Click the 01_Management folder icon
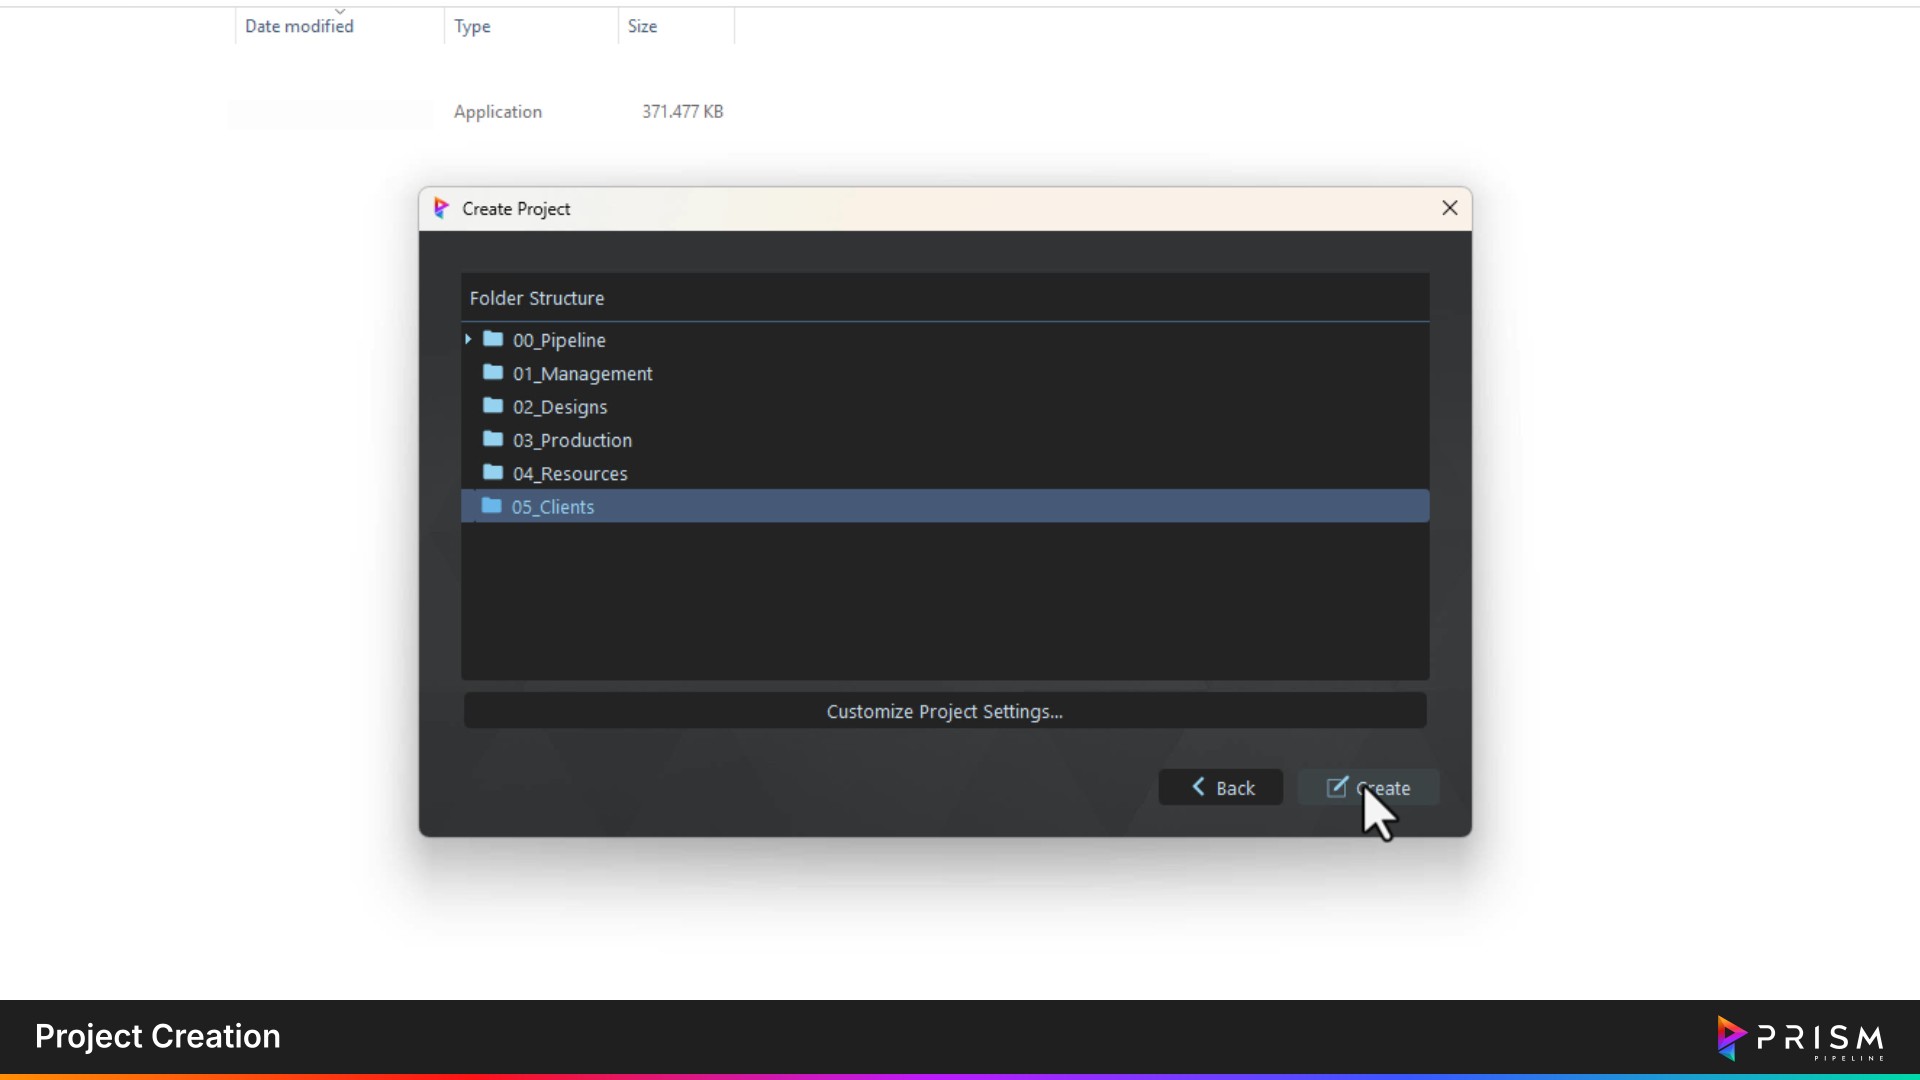 (x=493, y=373)
